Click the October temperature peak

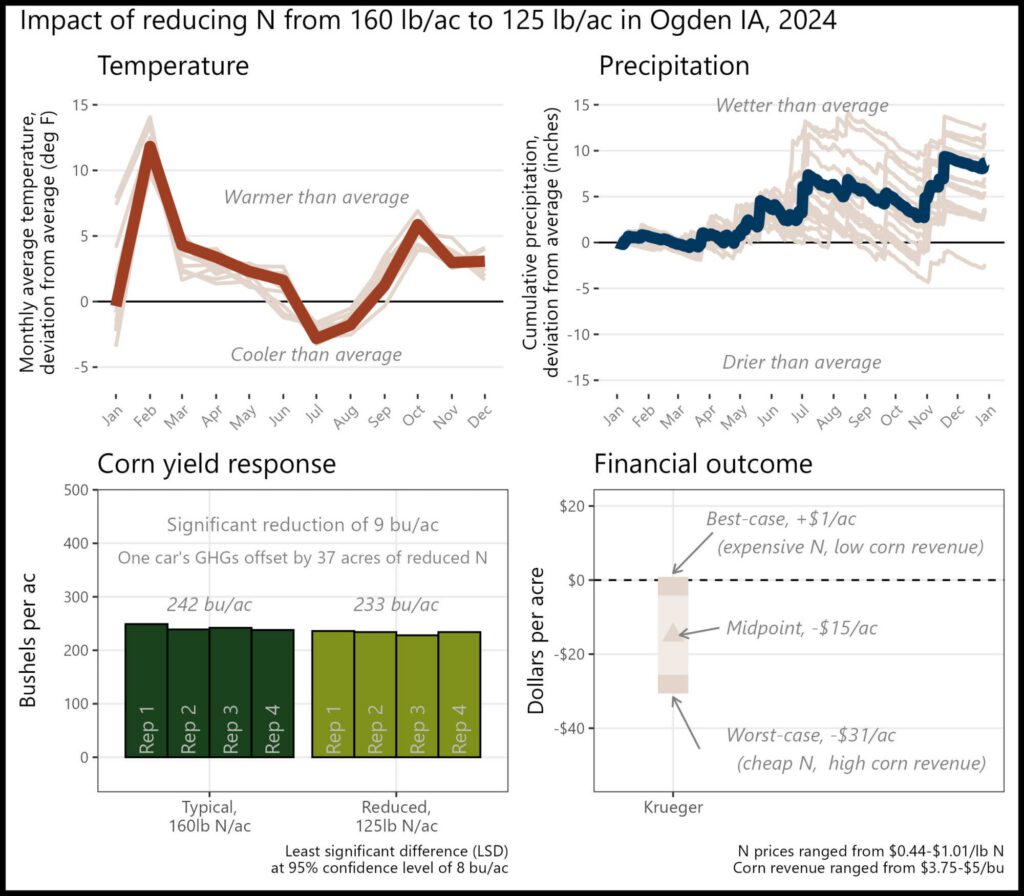point(417,223)
